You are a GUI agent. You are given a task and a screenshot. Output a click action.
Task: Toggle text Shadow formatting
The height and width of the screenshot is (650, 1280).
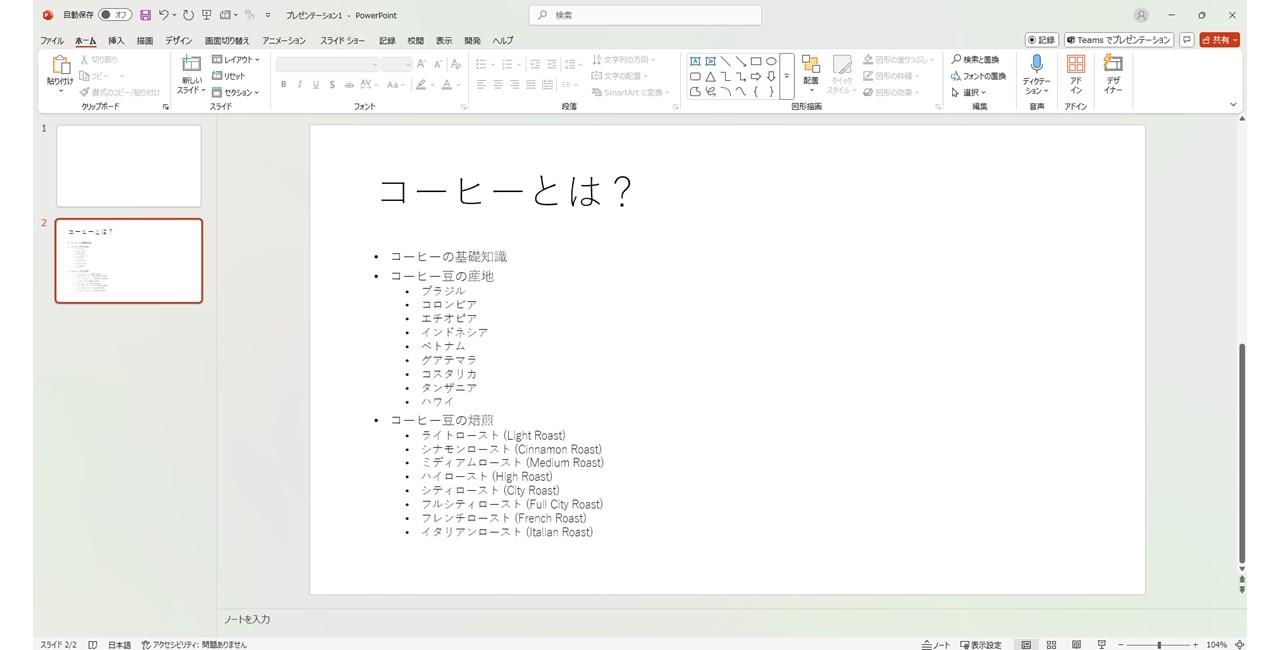(332, 85)
